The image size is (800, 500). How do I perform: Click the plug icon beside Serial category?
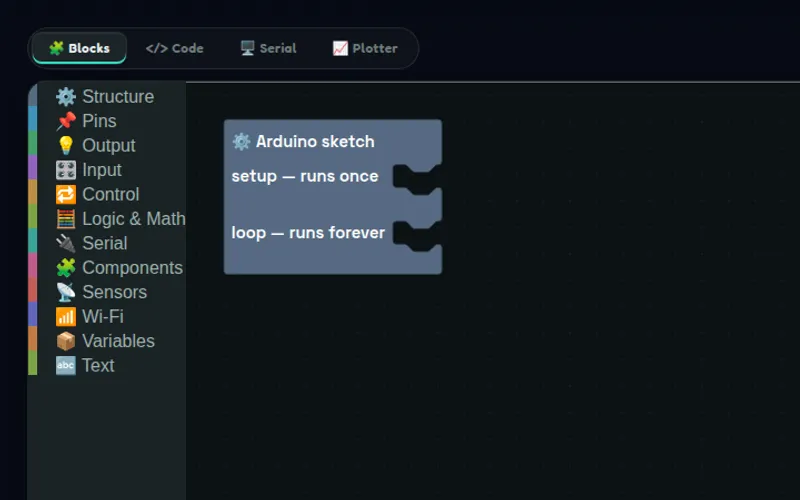tap(66, 243)
